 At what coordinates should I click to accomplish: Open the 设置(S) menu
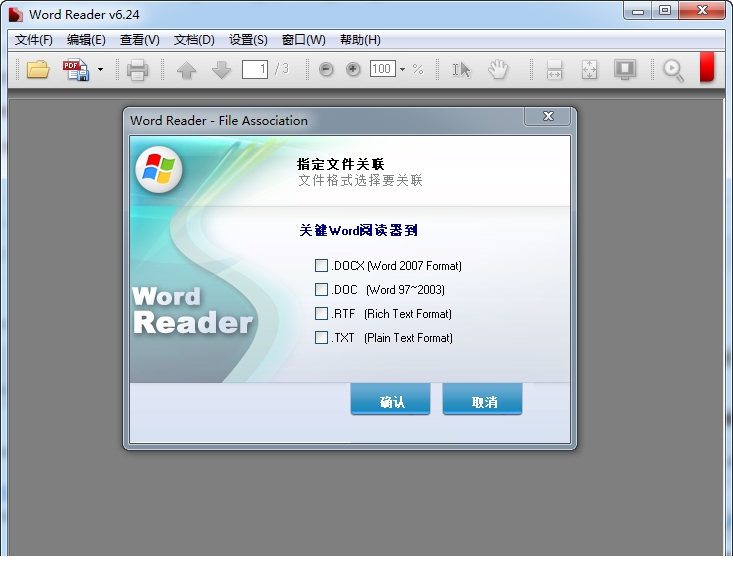(248, 40)
